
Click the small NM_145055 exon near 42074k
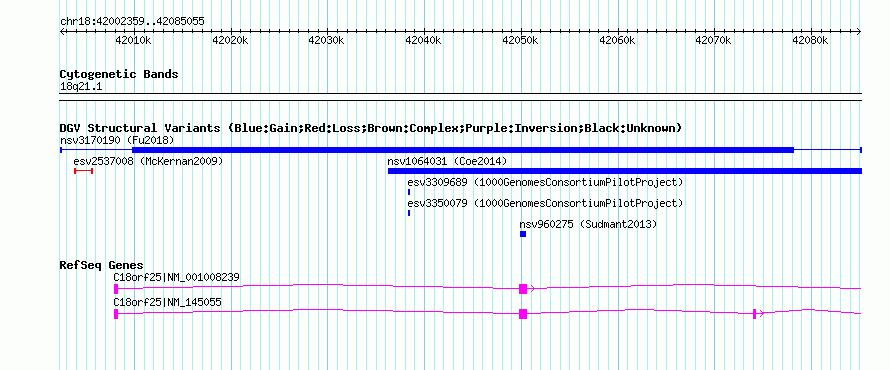click(x=754, y=314)
